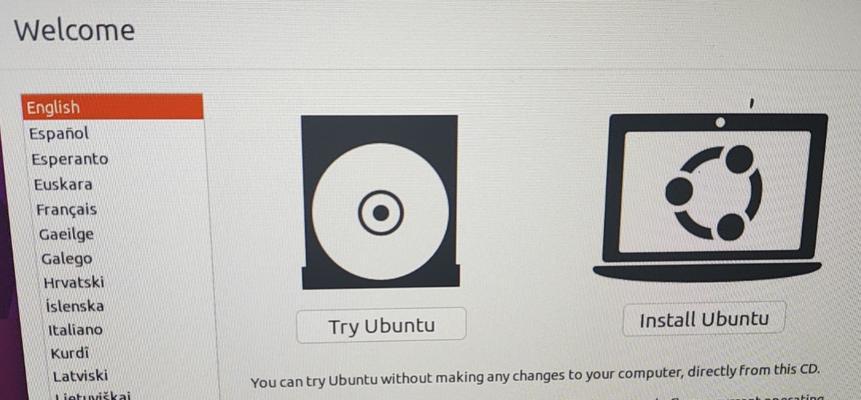Click the webcam dot on the laptop icon
The image size is (861, 400).
(720, 123)
